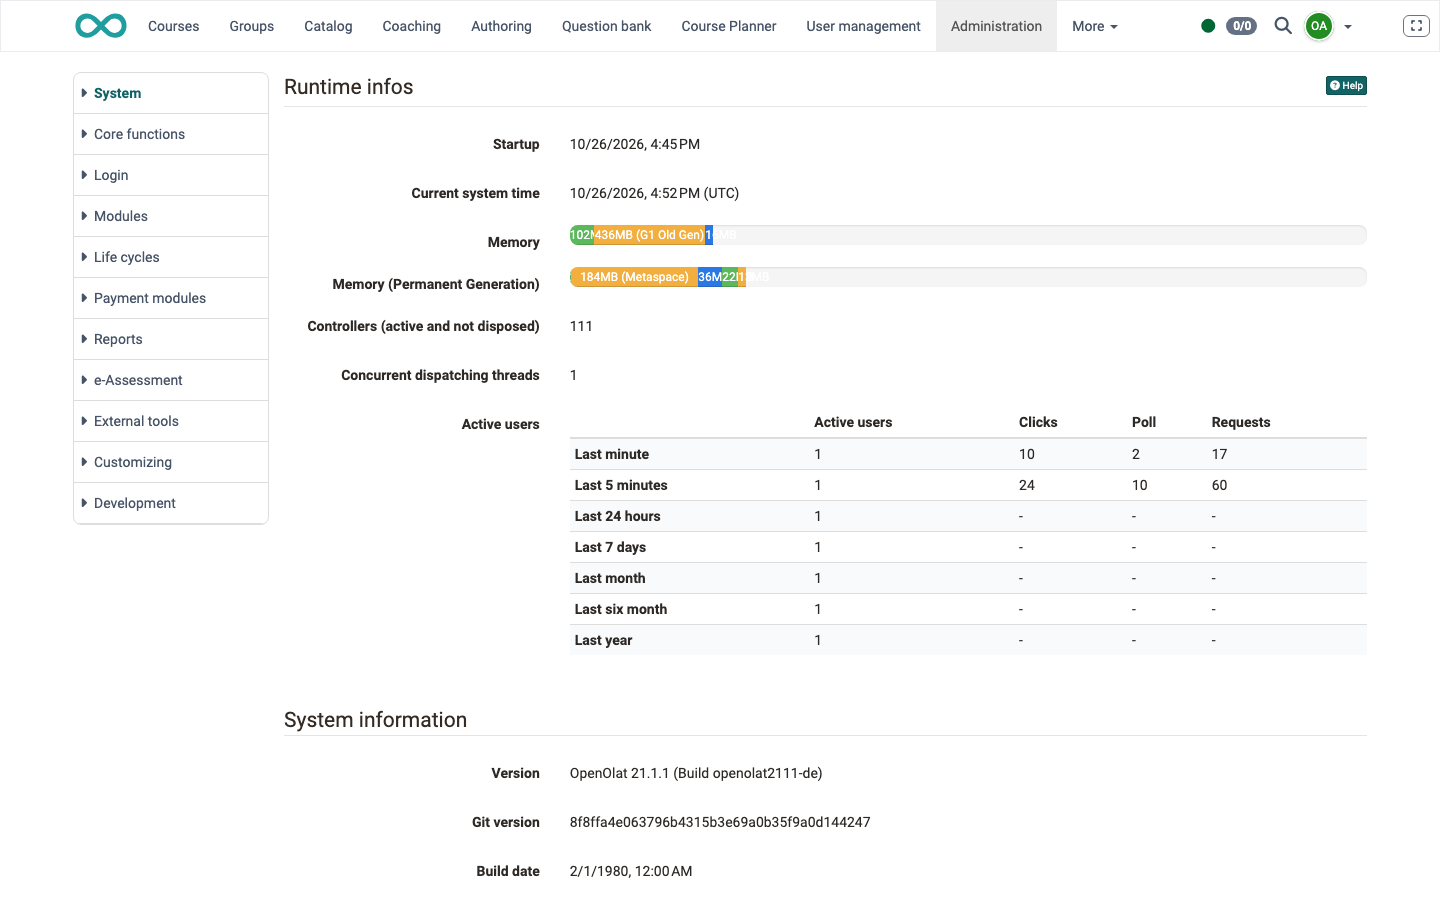1440x900 pixels.
Task: Open the Course Planner tab
Action: 728,26
